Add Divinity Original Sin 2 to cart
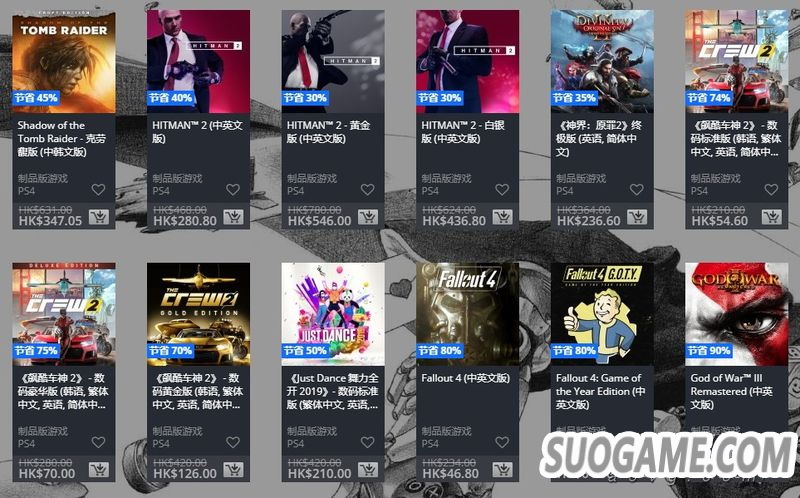Viewport: 800px width, 498px height. [x=637, y=217]
